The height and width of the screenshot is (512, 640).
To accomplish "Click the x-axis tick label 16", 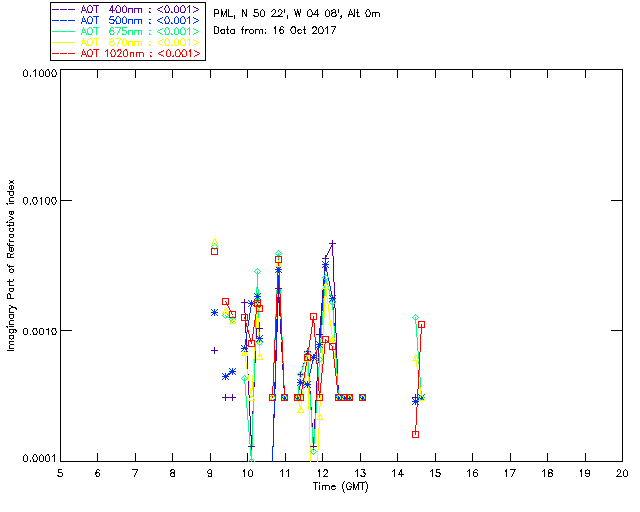I will pos(472,473).
